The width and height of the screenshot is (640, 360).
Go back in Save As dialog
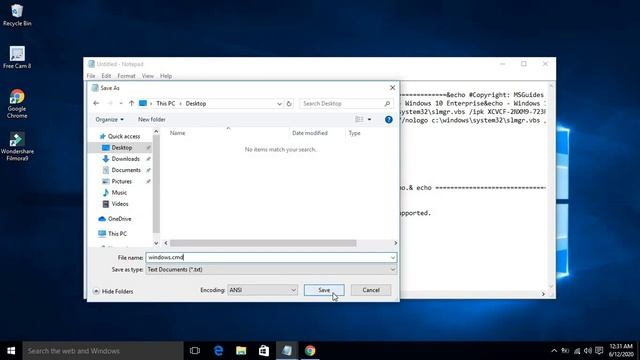tap(96, 104)
